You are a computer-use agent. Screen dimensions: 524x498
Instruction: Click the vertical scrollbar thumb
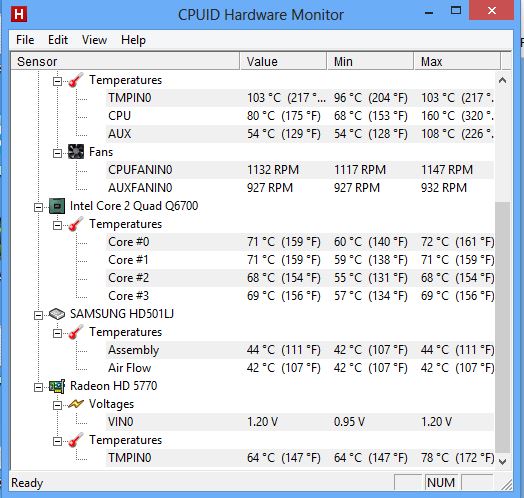coord(502,328)
